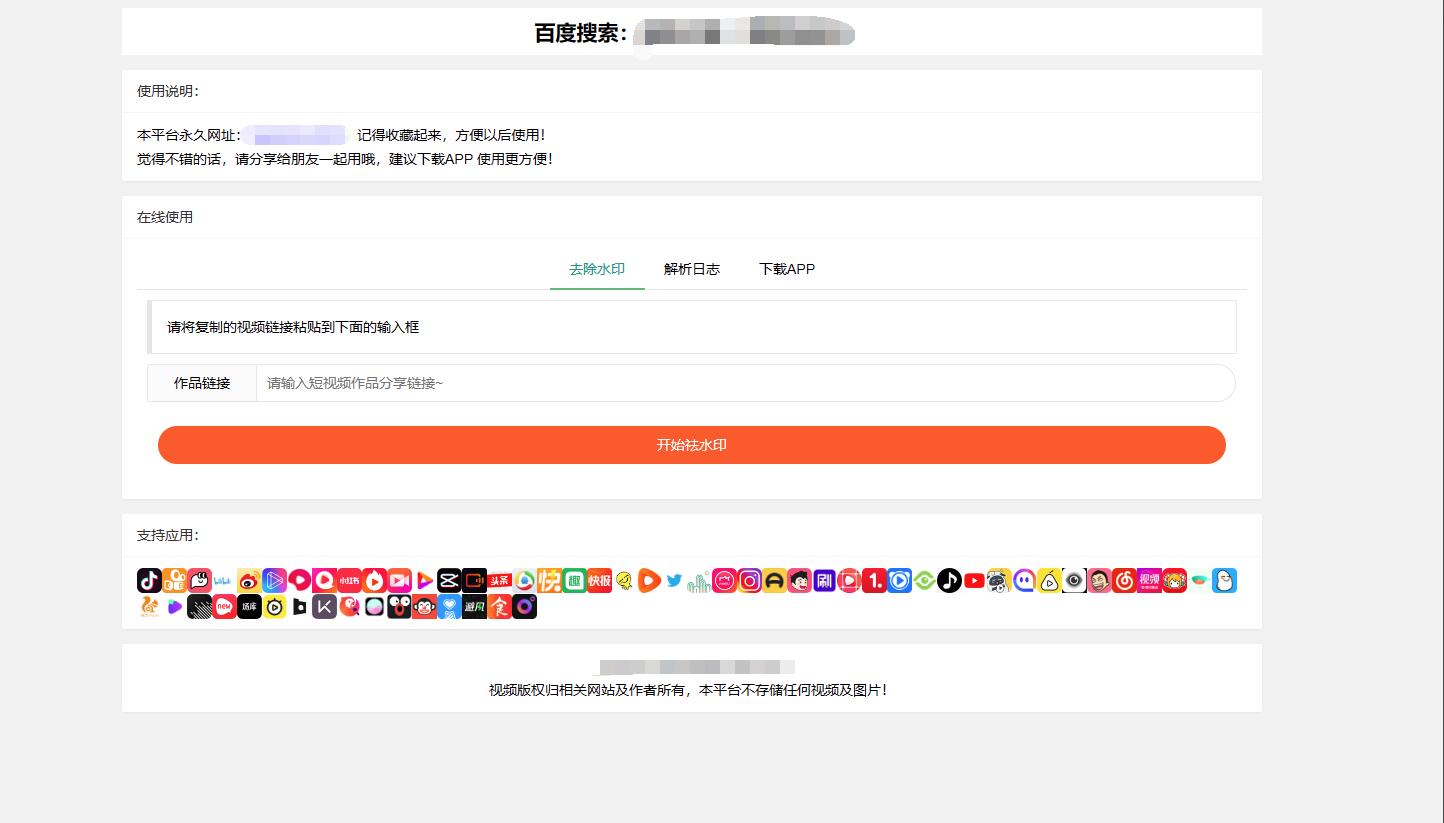This screenshot has height=823, width=1444.
Task: Click the black round music-note icon
Action: (x=949, y=580)
